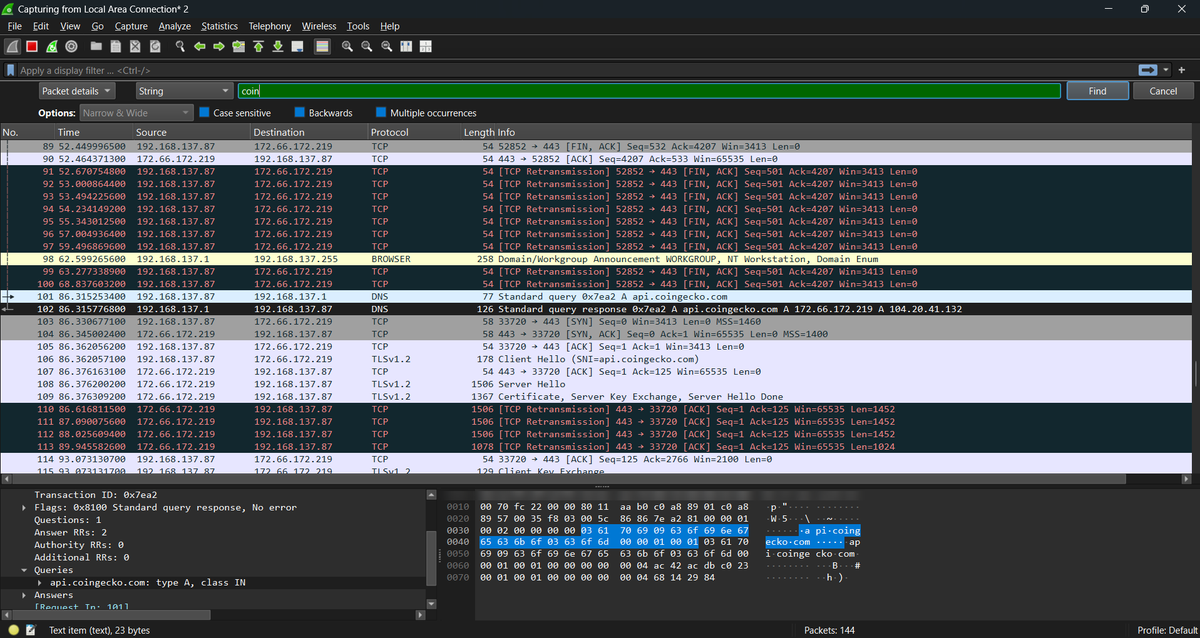This screenshot has width=1200, height=638.
Task: Close this capture file icon
Action: point(135,46)
